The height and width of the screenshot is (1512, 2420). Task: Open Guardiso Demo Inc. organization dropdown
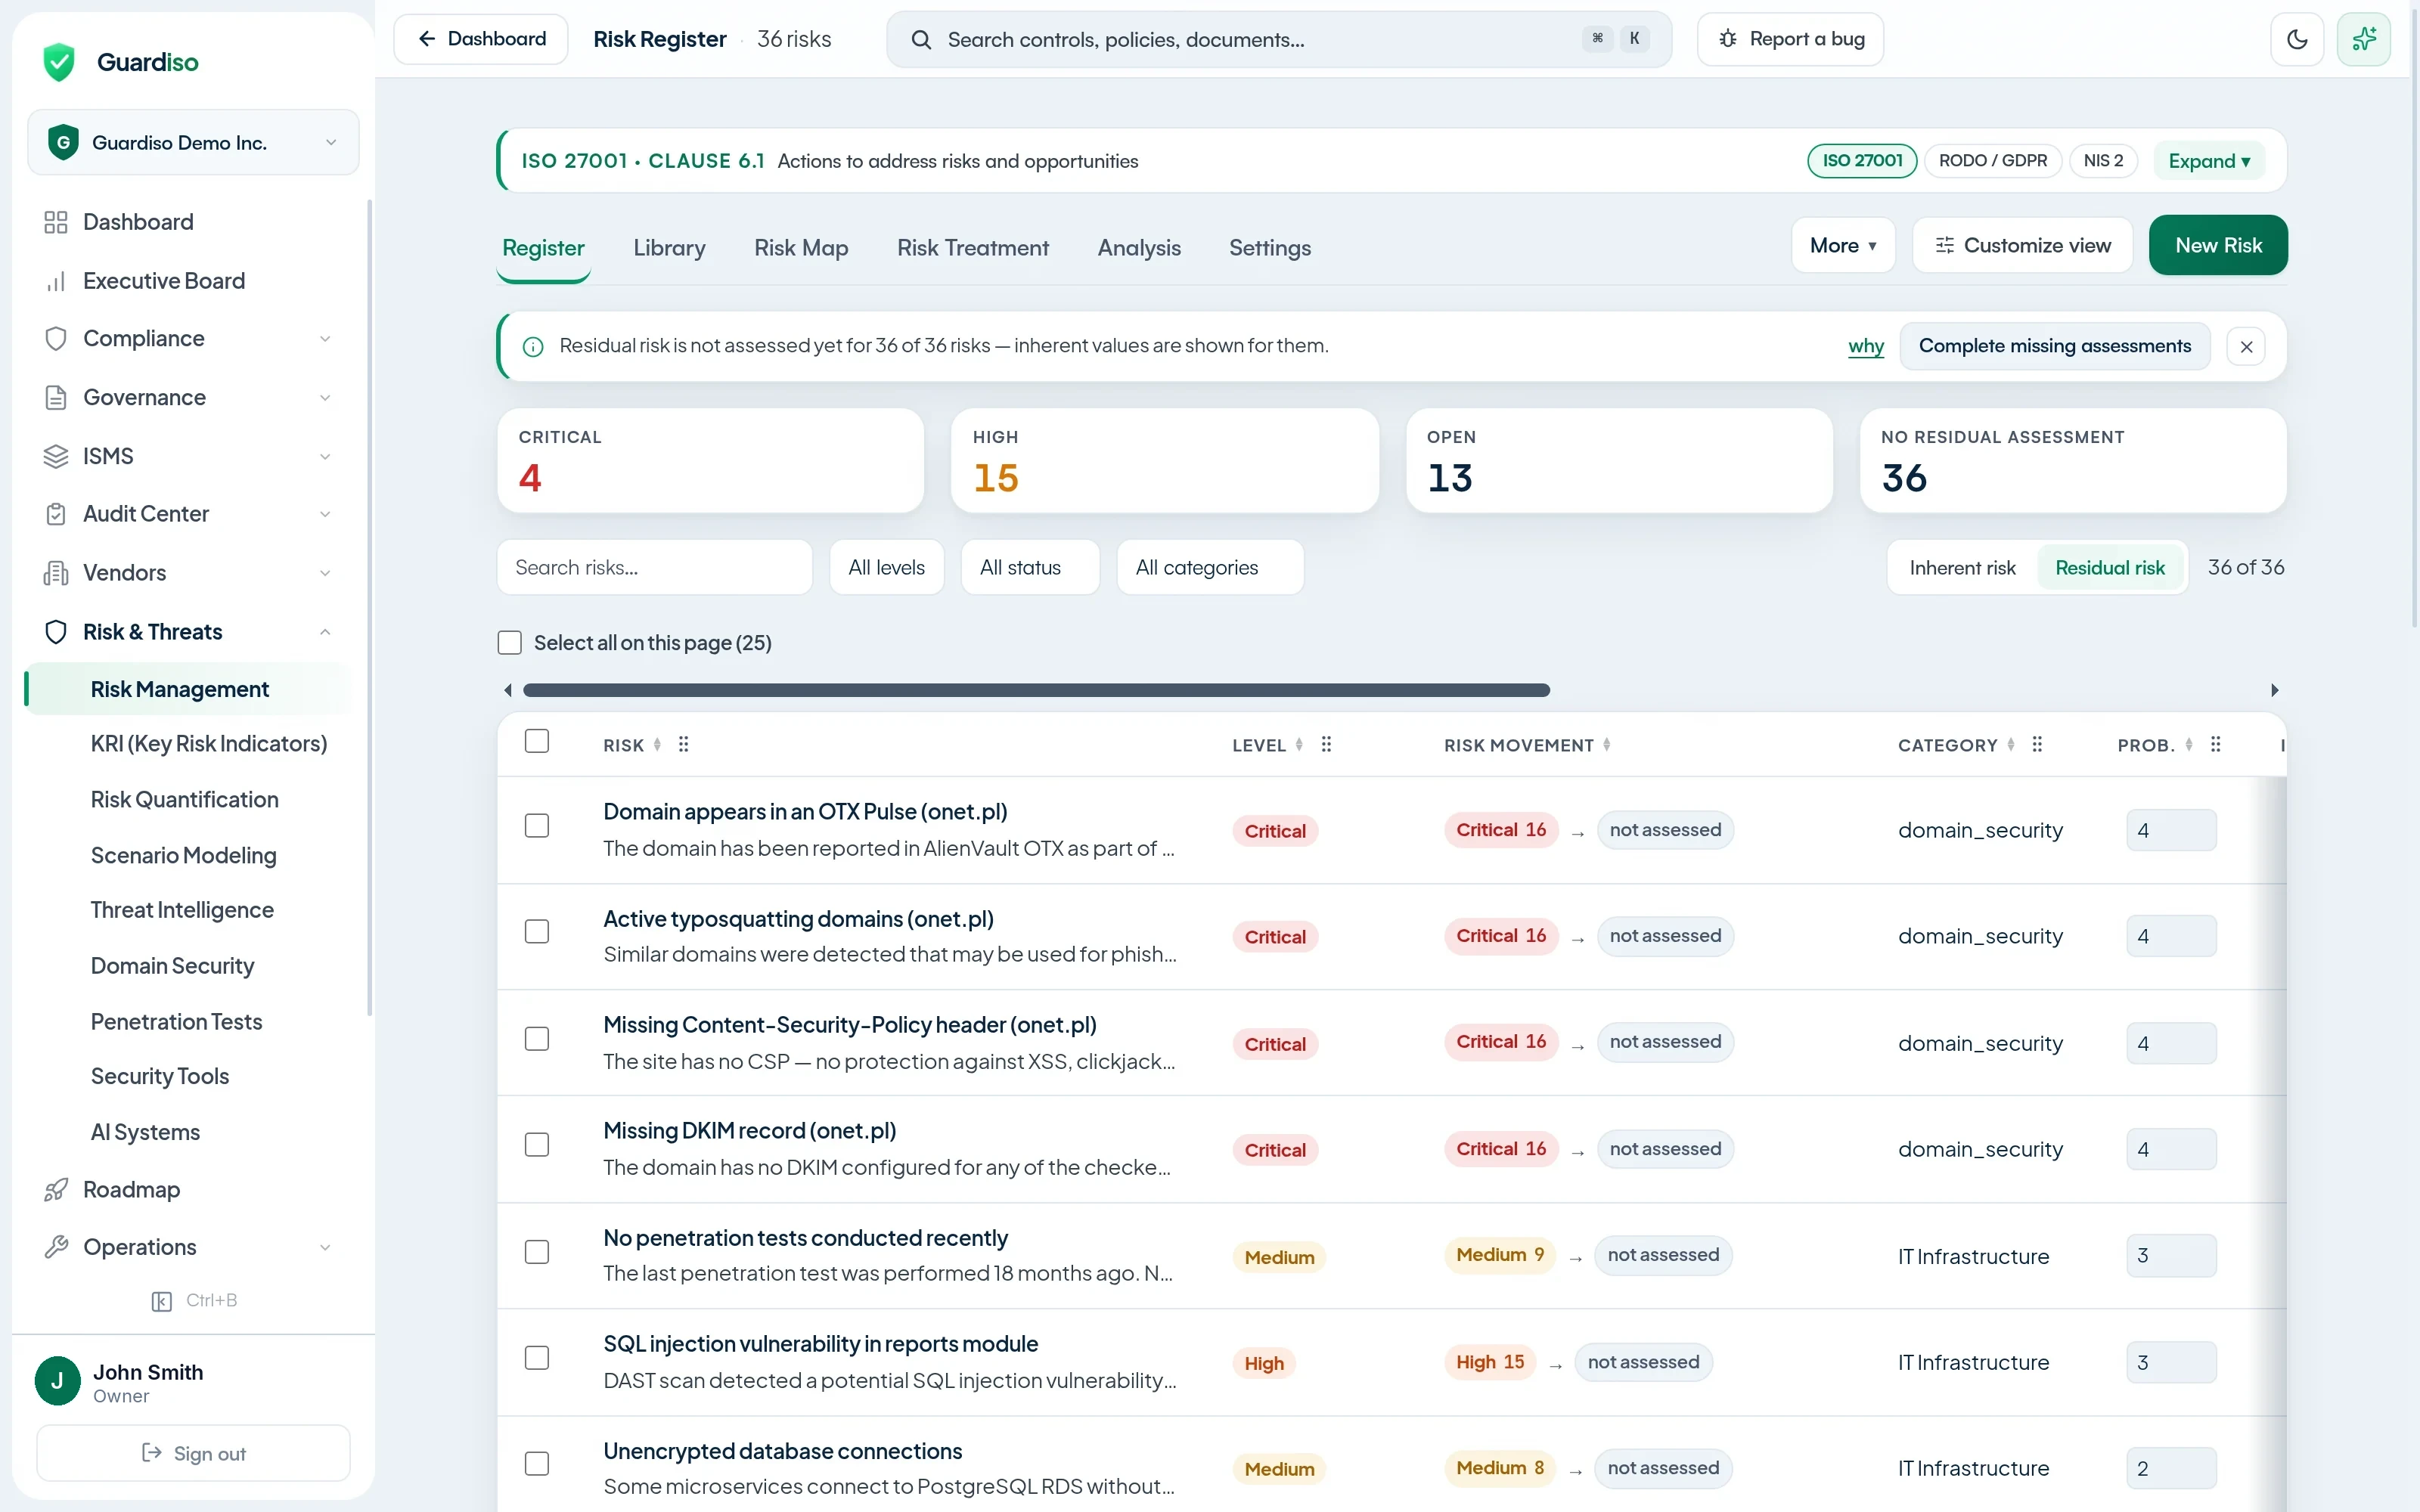pos(193,143)
